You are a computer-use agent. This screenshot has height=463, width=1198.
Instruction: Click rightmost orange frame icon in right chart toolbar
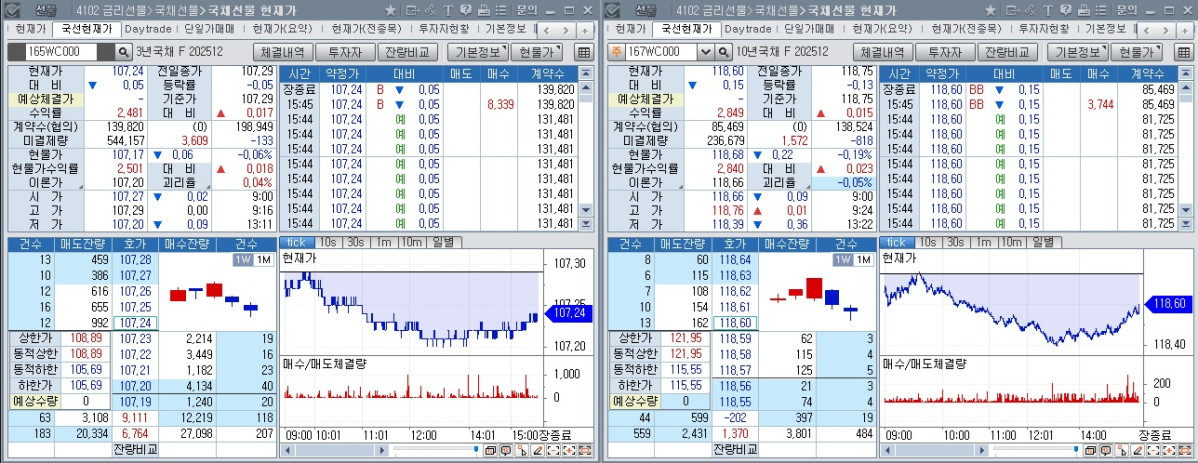pos(1184,451)
